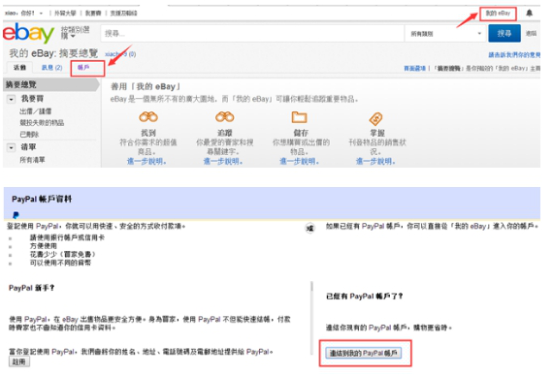Viewport: 548px width, 375px height.
Task: Open 我要賣 in the top navigation
Action: [93, 13]
